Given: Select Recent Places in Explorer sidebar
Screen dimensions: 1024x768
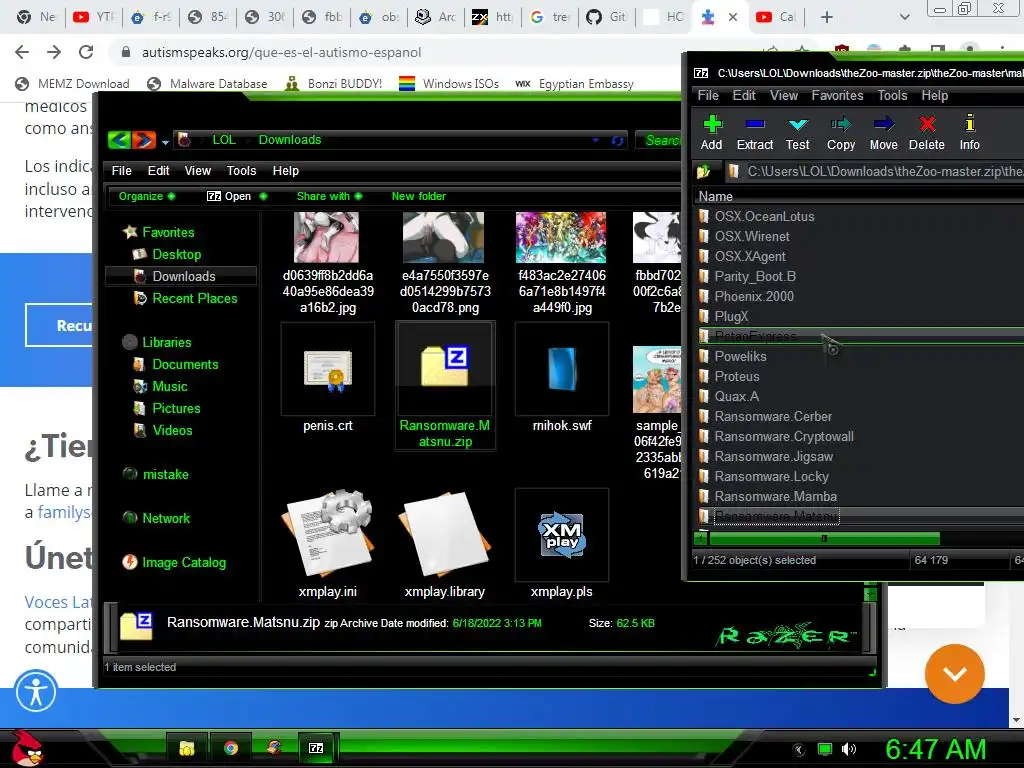Looking at the screenshot, I should 185,298.
